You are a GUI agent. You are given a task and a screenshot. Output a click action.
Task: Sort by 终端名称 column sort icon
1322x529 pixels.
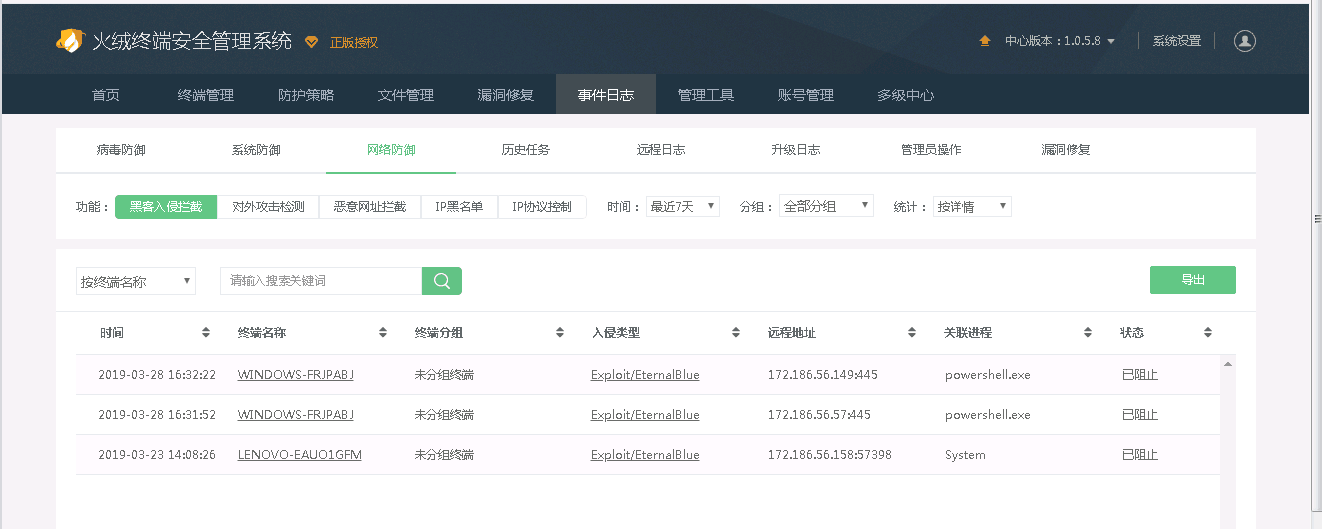pyautogui.click(x=383, y=333)
